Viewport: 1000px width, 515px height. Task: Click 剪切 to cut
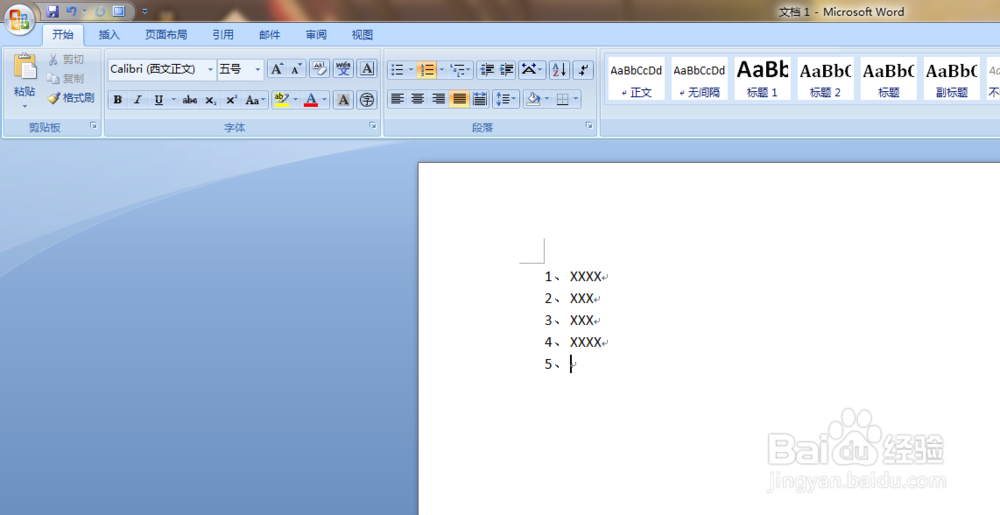click(x=66, y=59)
